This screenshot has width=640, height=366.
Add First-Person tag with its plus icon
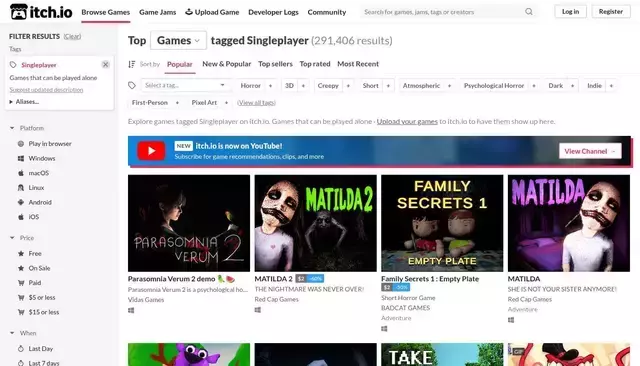(177, 103)
